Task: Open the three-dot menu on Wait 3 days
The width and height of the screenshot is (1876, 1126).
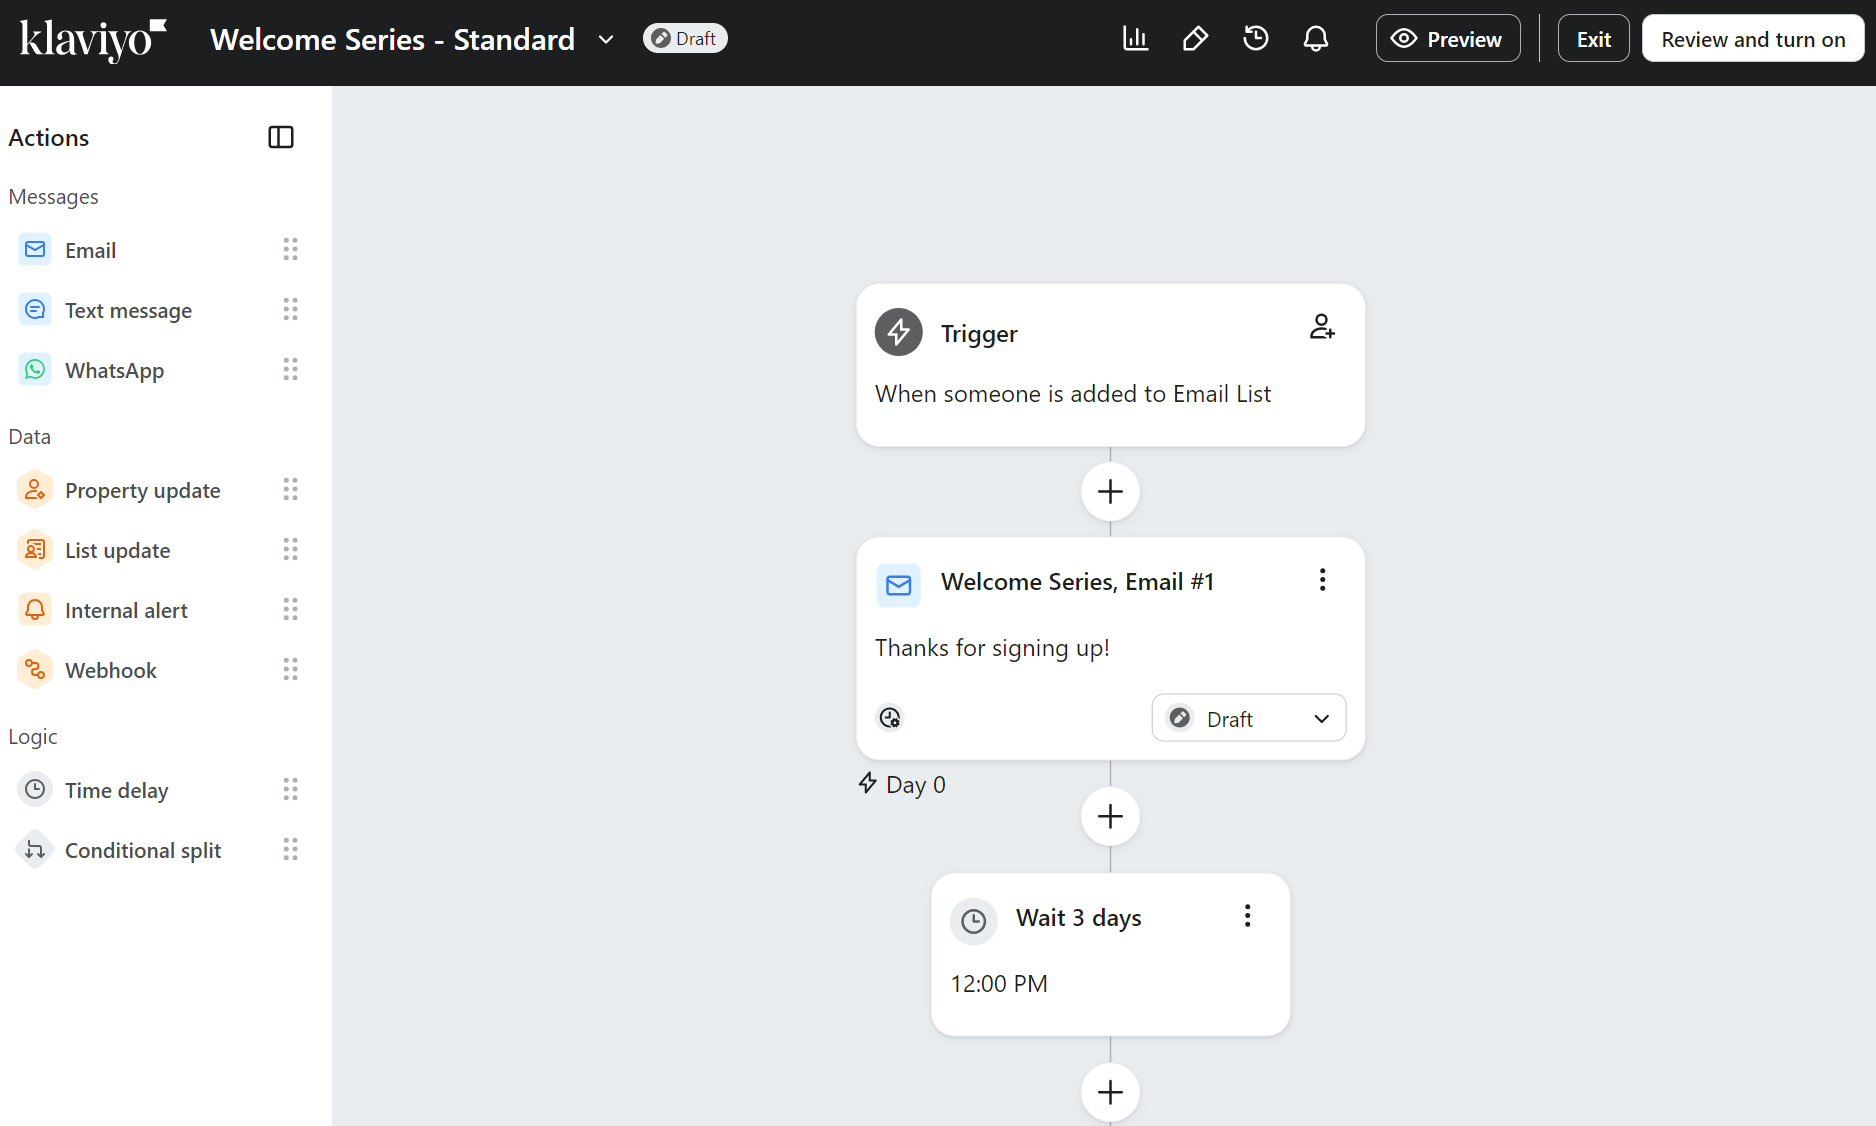Action: coord(1247,915)
